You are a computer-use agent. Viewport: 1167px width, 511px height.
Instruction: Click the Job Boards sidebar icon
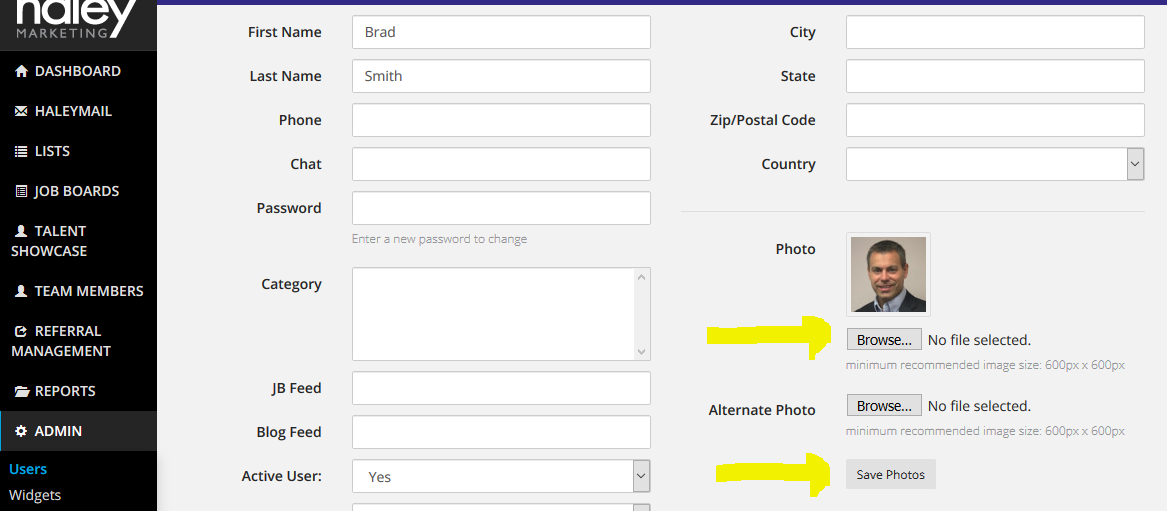[21, 191]
